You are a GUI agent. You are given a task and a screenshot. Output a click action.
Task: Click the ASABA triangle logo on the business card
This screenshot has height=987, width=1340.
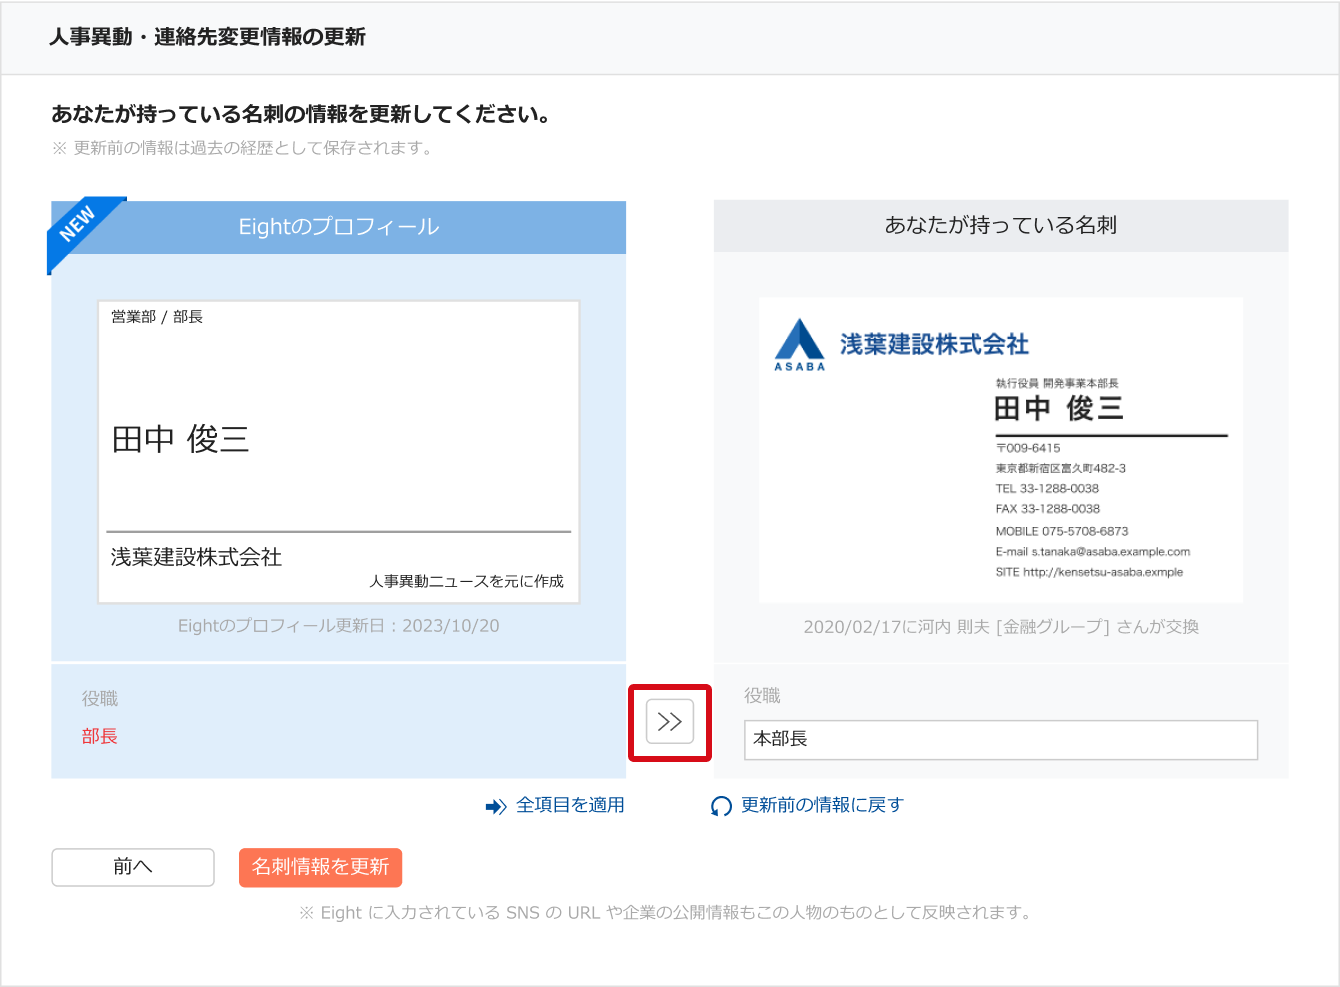[799, 343]
